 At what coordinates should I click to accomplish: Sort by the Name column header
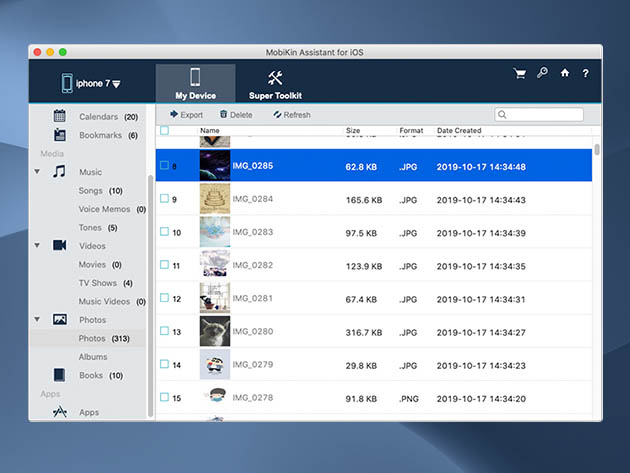[x=210, y=131]
